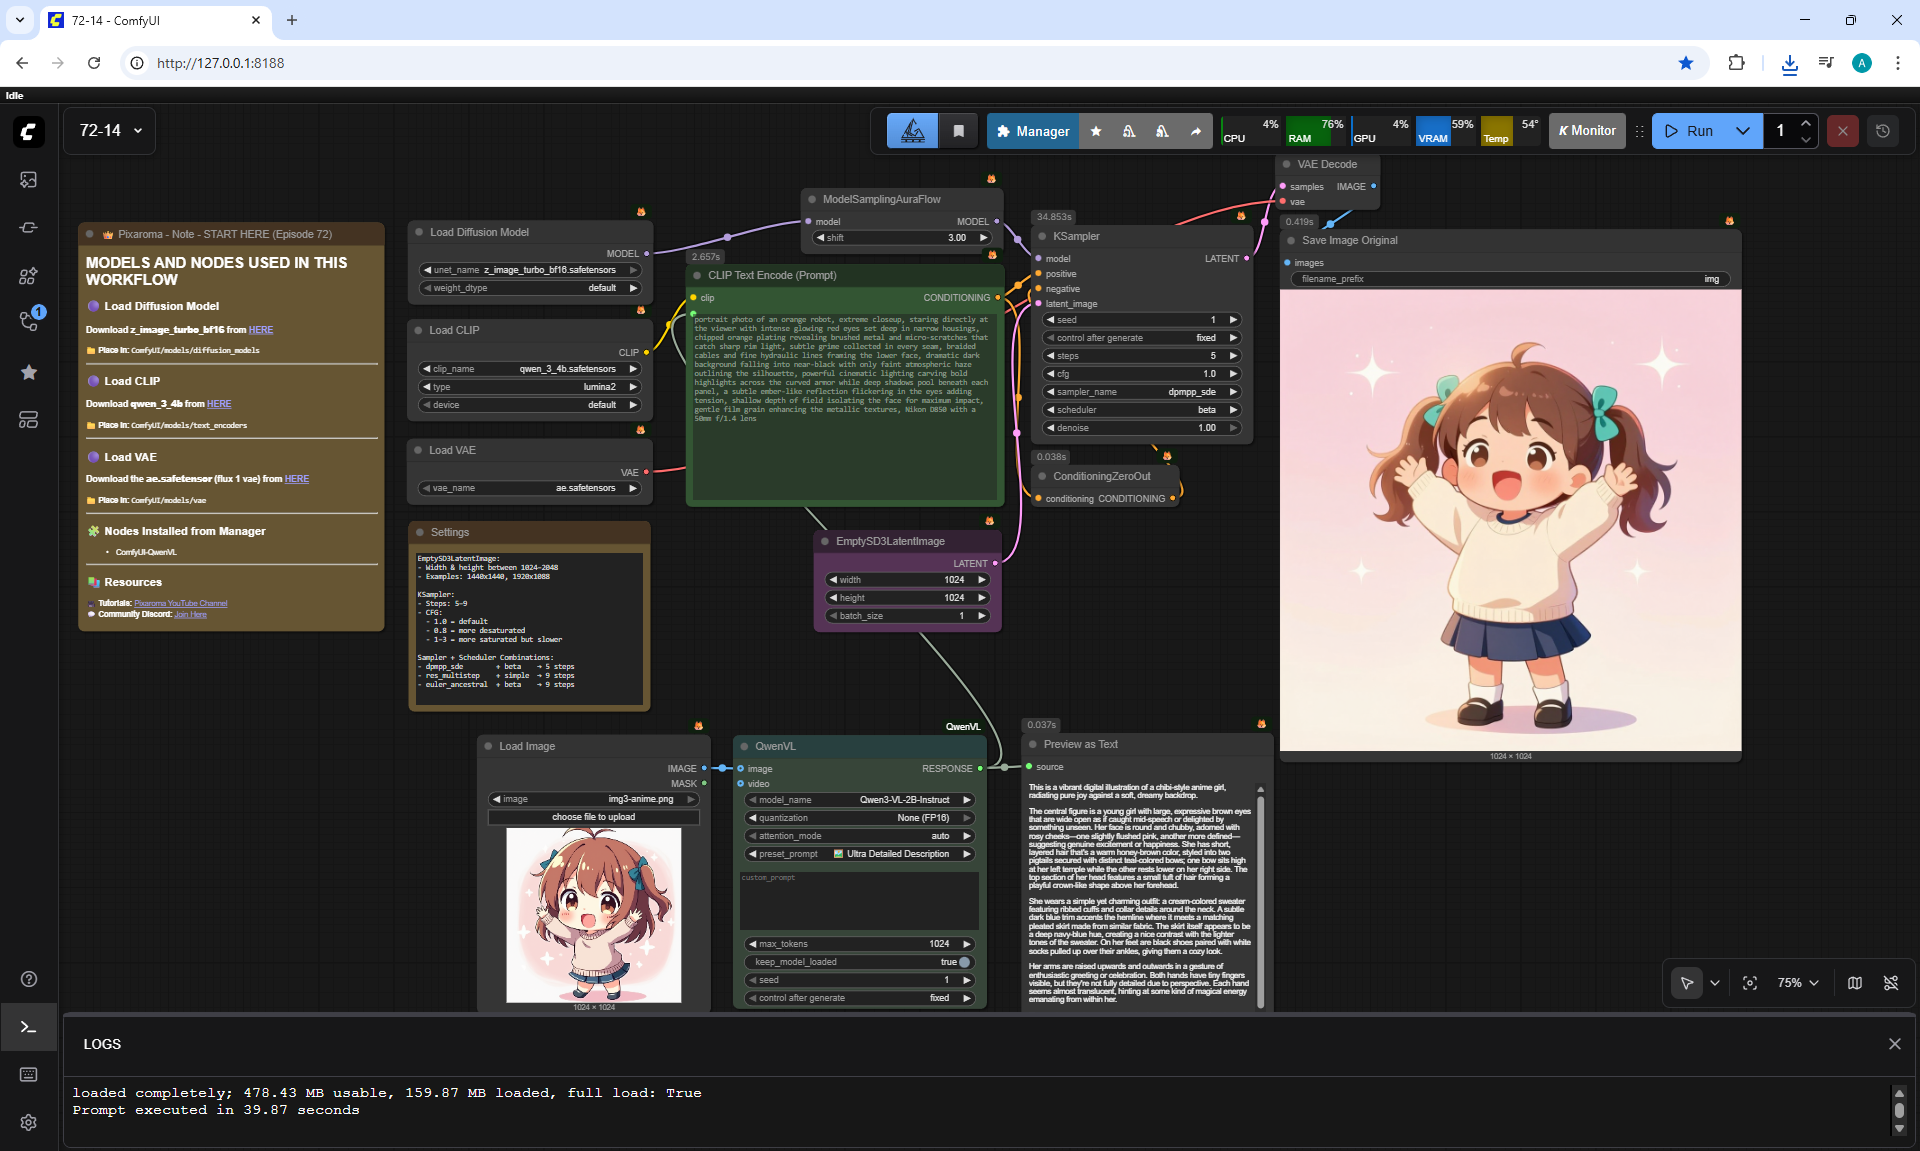1920x1151 pixels.
Task: Toggle minimap icon in bottom-right canvas controls
Action: coord(1855,983)
